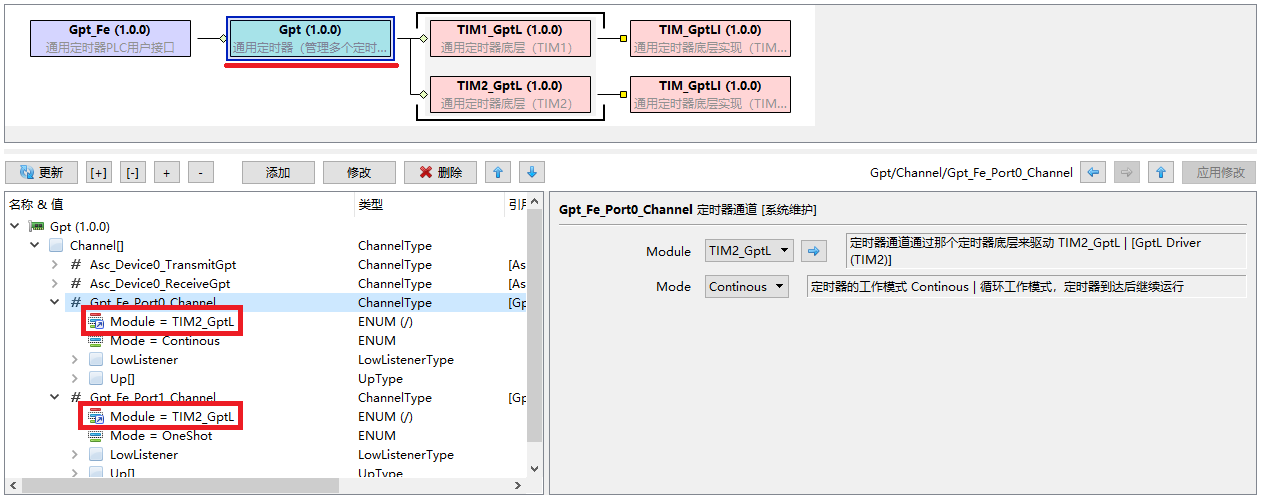Move item down with blue down arrow

click(x=532, y=172)
